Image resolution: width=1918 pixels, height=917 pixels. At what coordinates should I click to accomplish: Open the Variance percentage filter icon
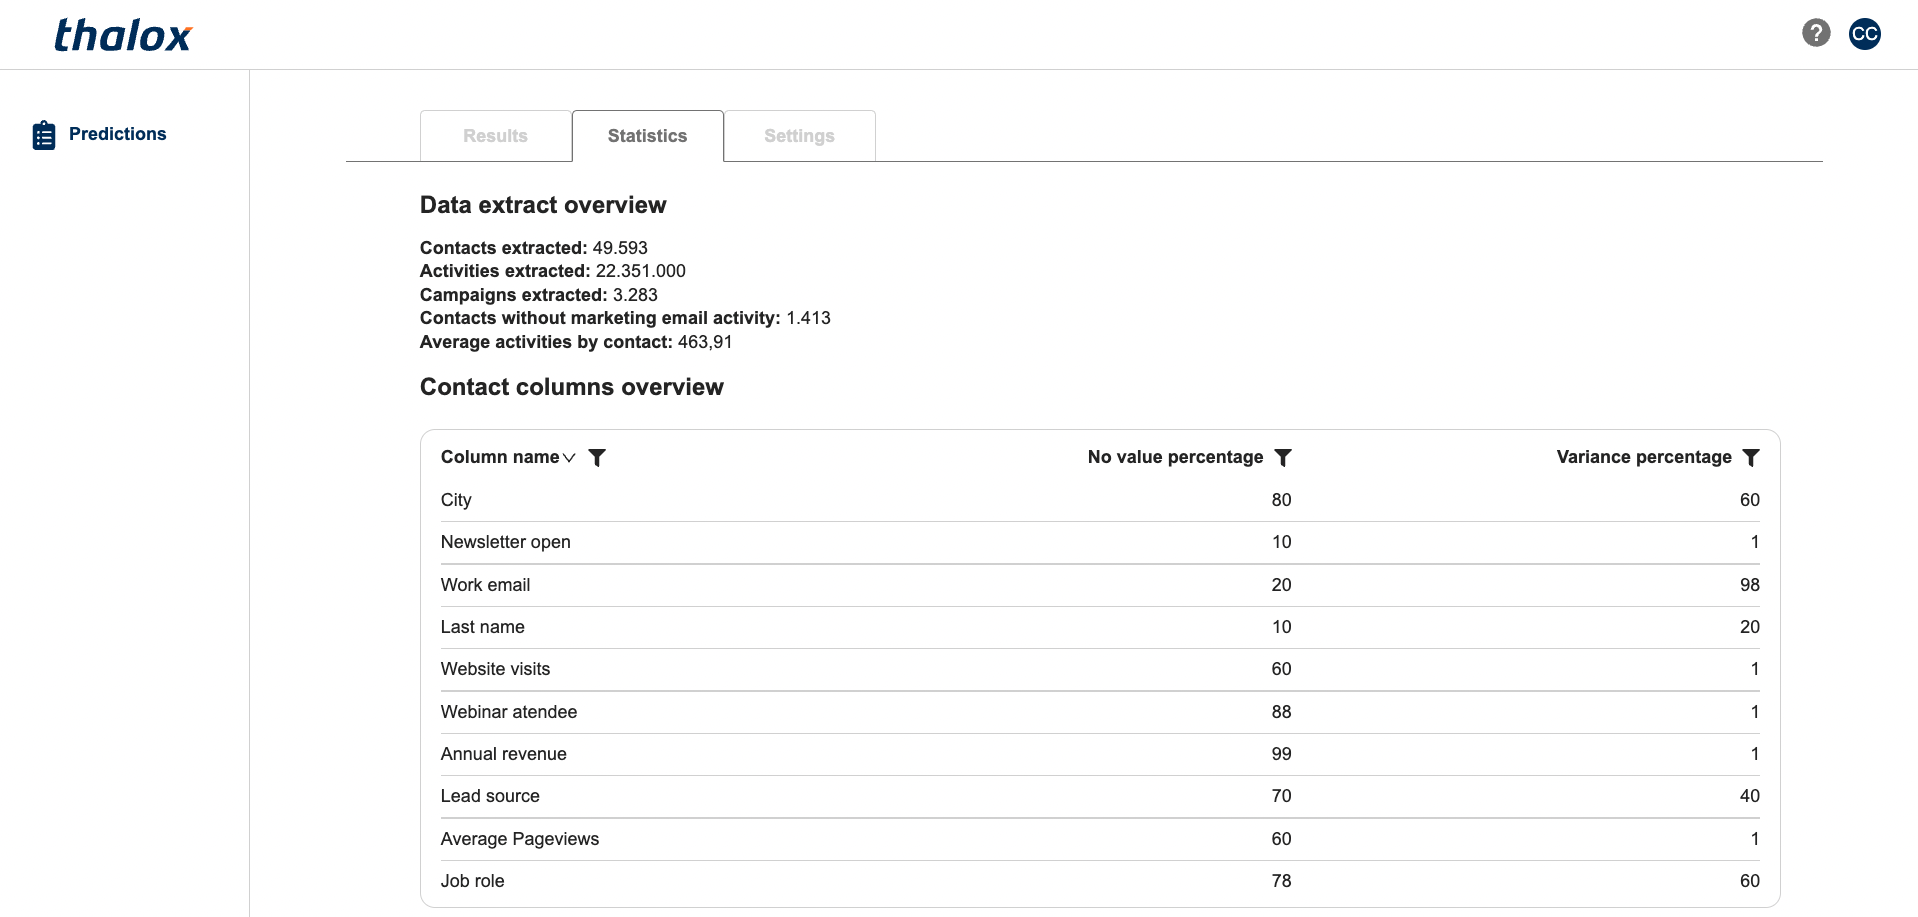pyautogui.click(x=1750, y=458)
